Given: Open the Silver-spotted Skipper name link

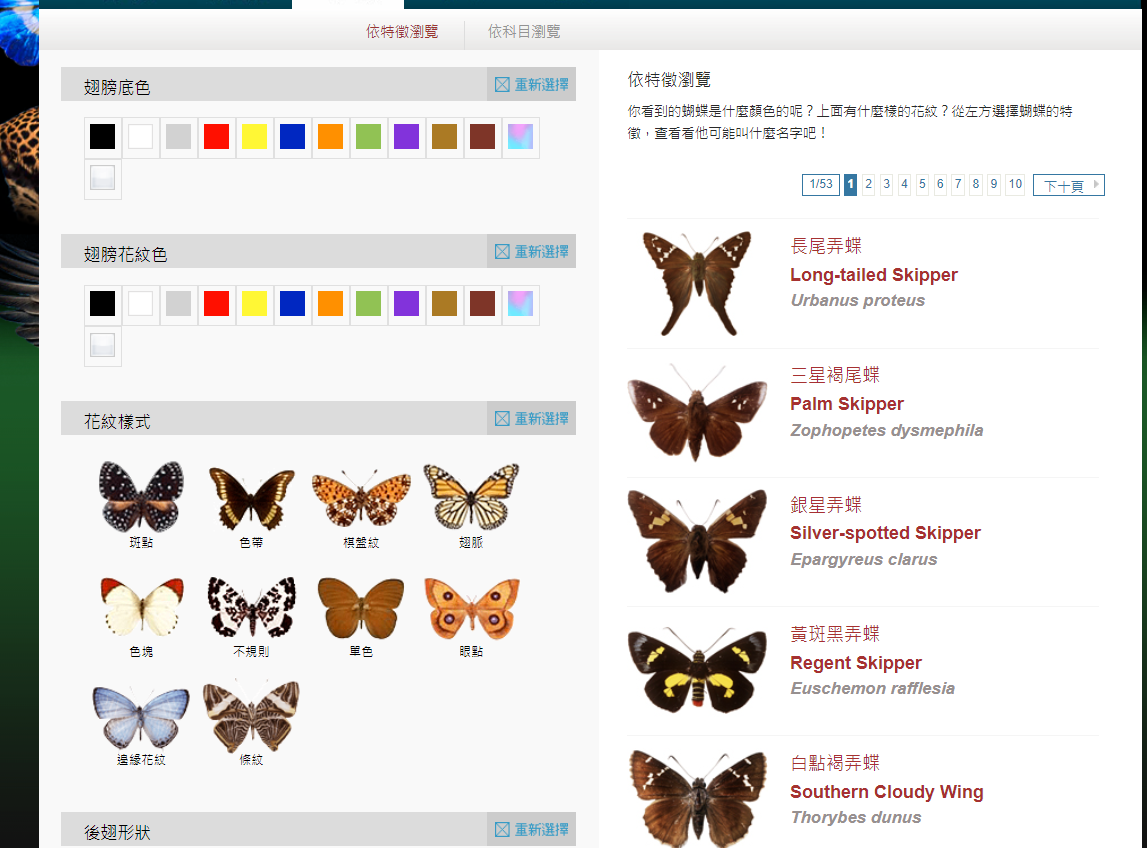Looking at the screenshot, I should 885,533.
